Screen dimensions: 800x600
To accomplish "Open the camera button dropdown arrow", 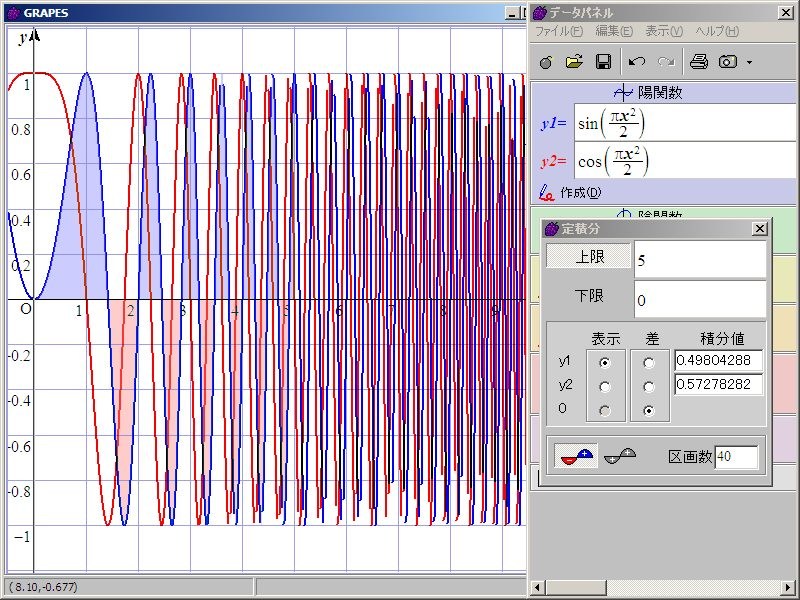I will [749, 63].
